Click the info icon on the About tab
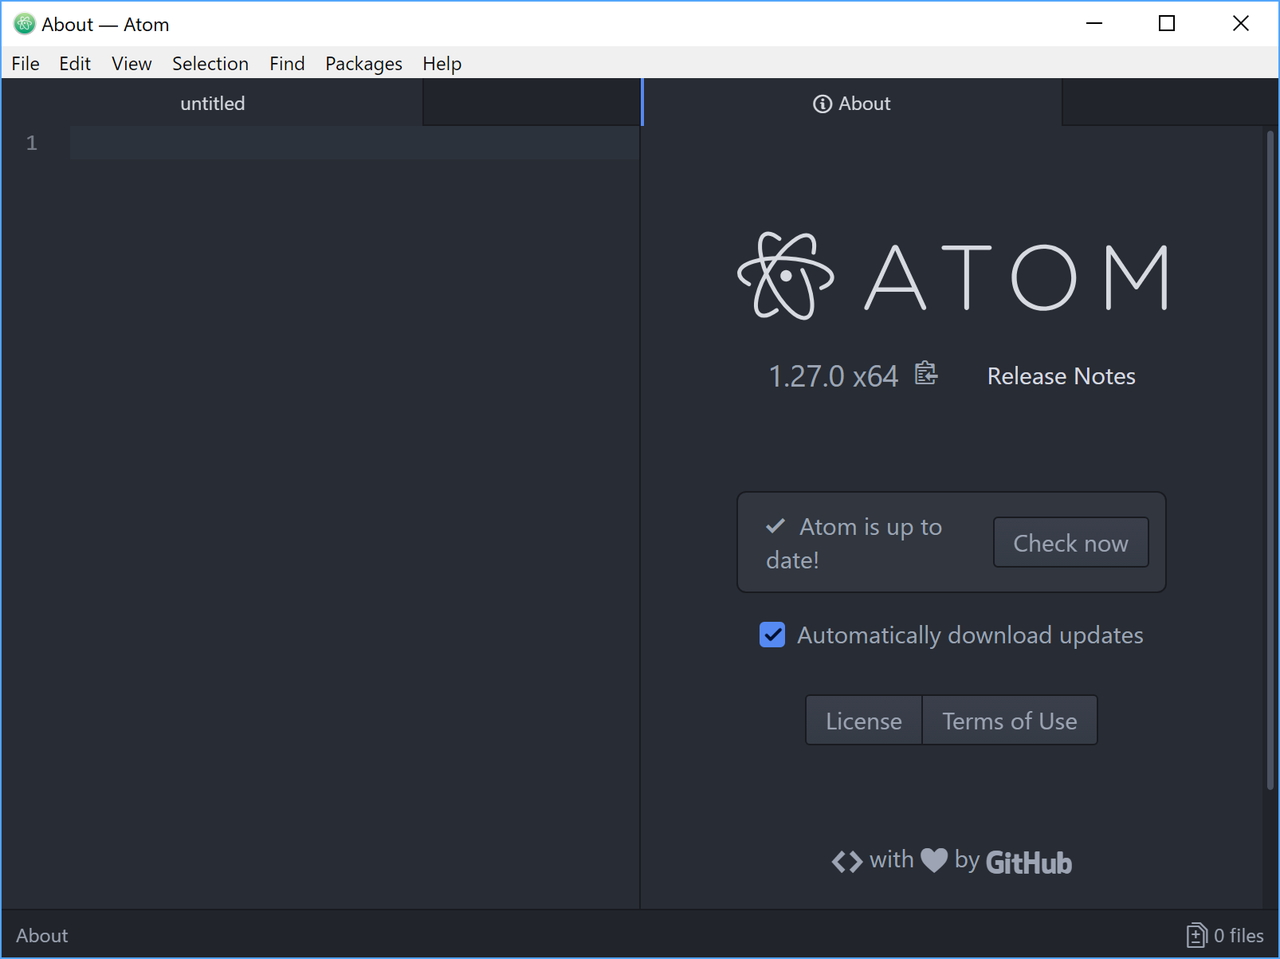 [x=822, y=103]
